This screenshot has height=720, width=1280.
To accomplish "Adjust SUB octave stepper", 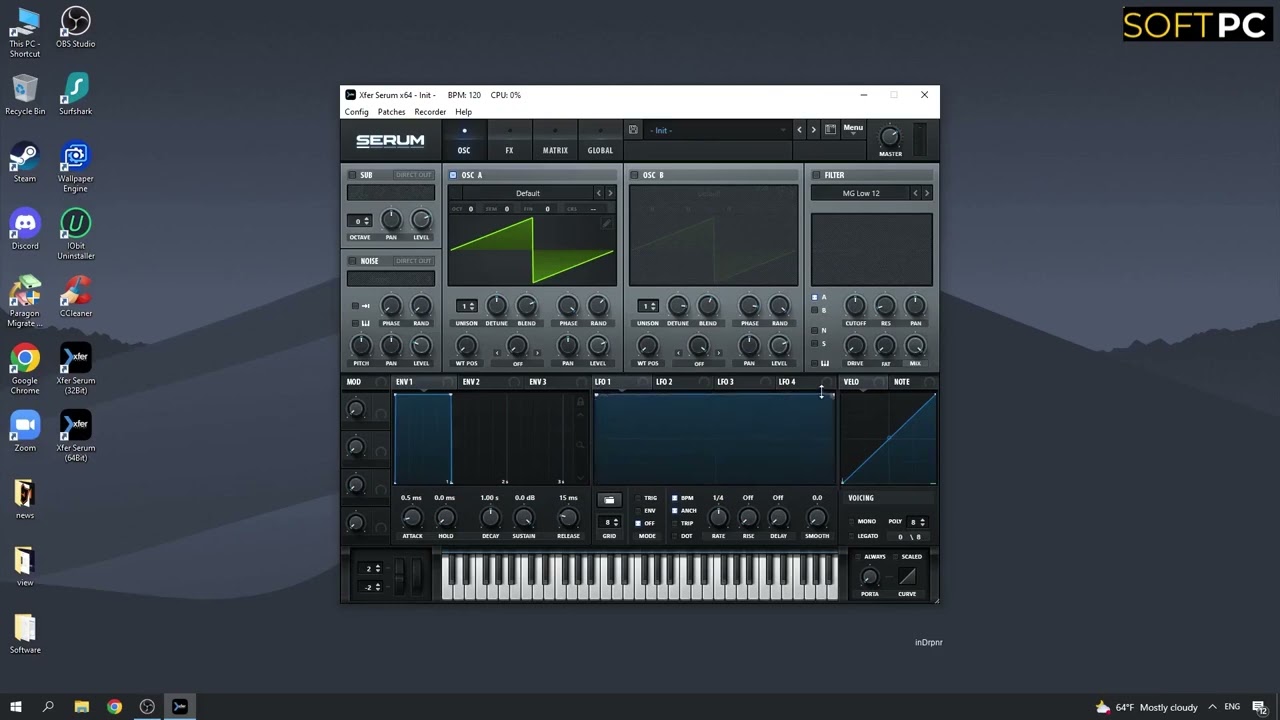I will 360,221.
